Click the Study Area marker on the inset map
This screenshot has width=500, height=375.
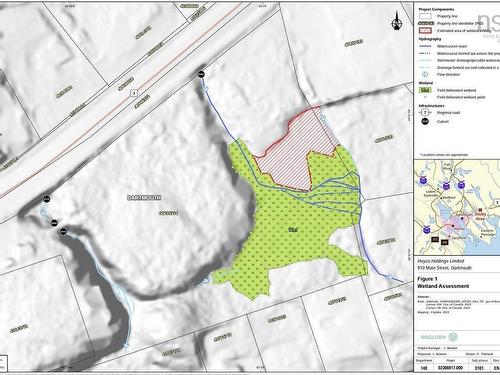point(480,210)
